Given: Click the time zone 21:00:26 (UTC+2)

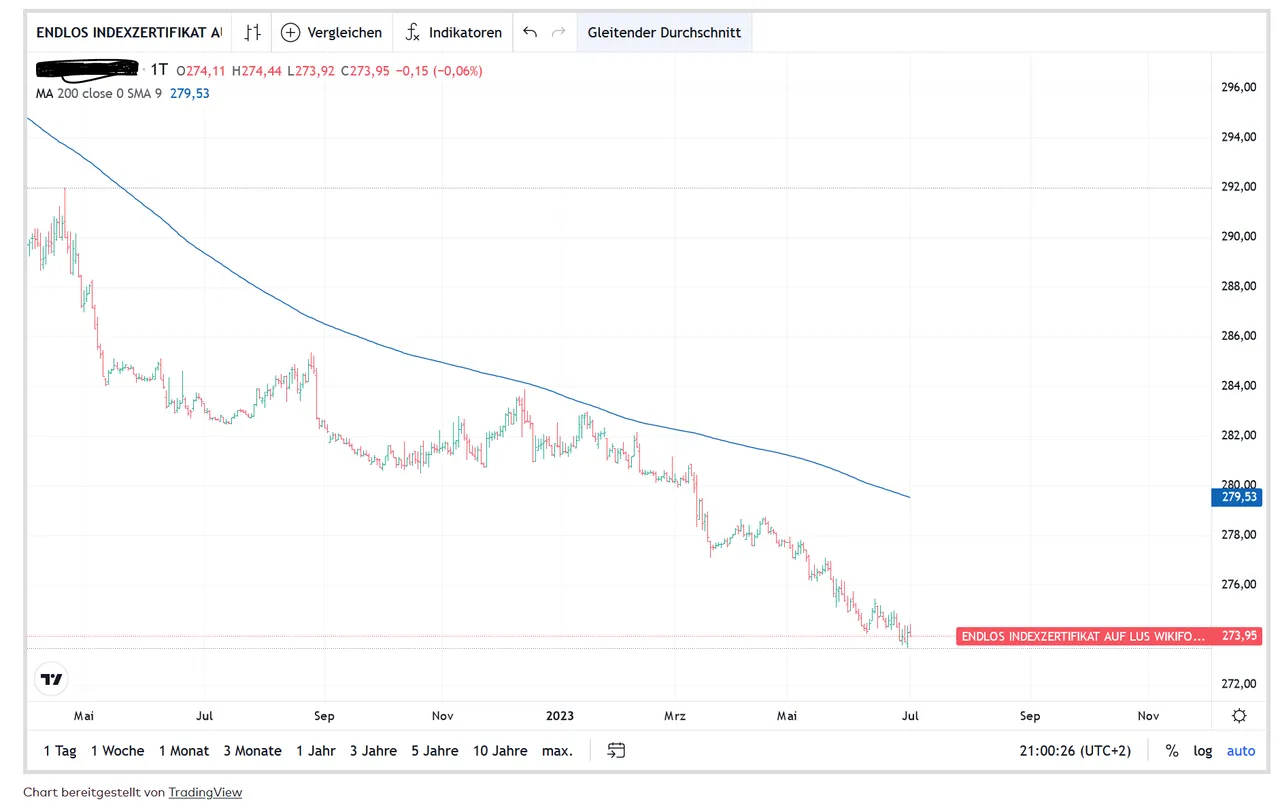Looking at the screenshot, I should click(x=1075, y=751).
